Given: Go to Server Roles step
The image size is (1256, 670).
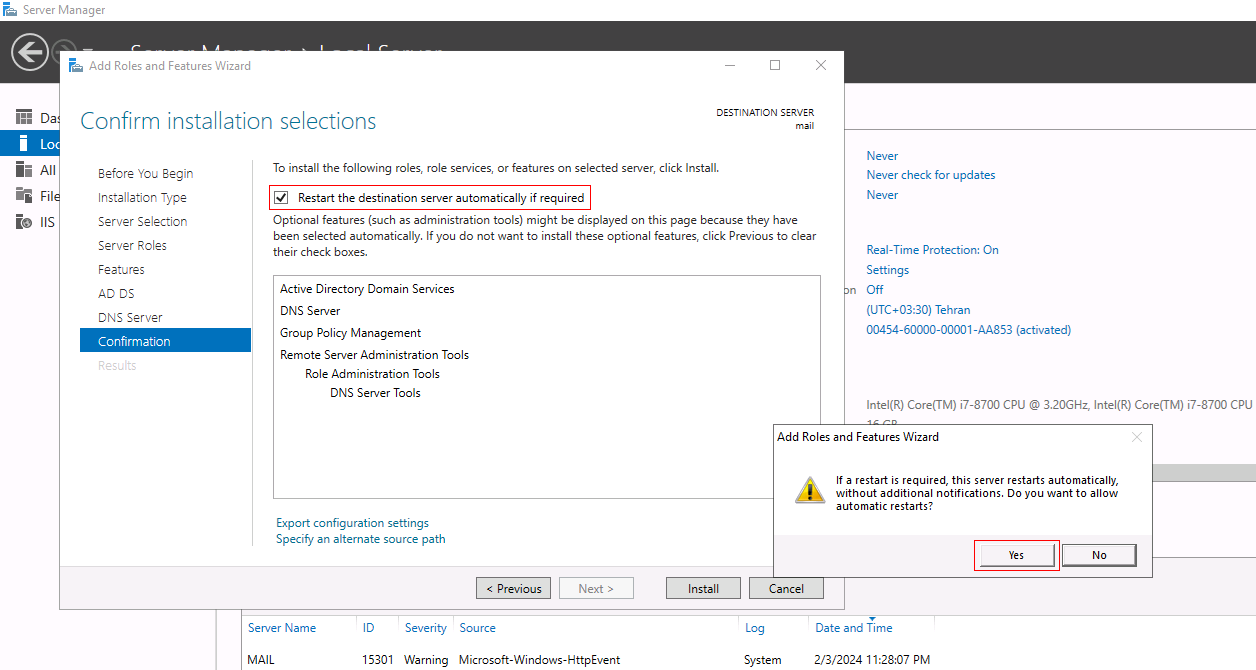Looking at the screenshot, I should pos(132,245).
